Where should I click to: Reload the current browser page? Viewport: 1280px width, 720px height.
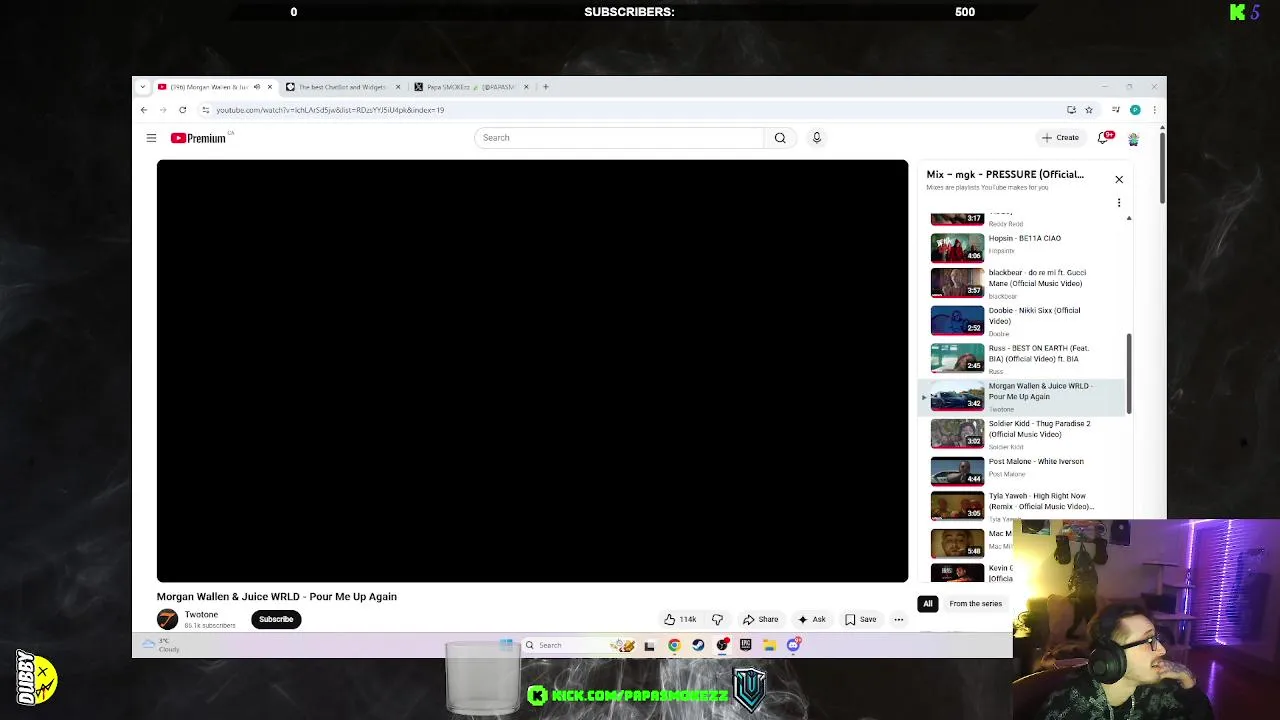(x=182, y=110)
